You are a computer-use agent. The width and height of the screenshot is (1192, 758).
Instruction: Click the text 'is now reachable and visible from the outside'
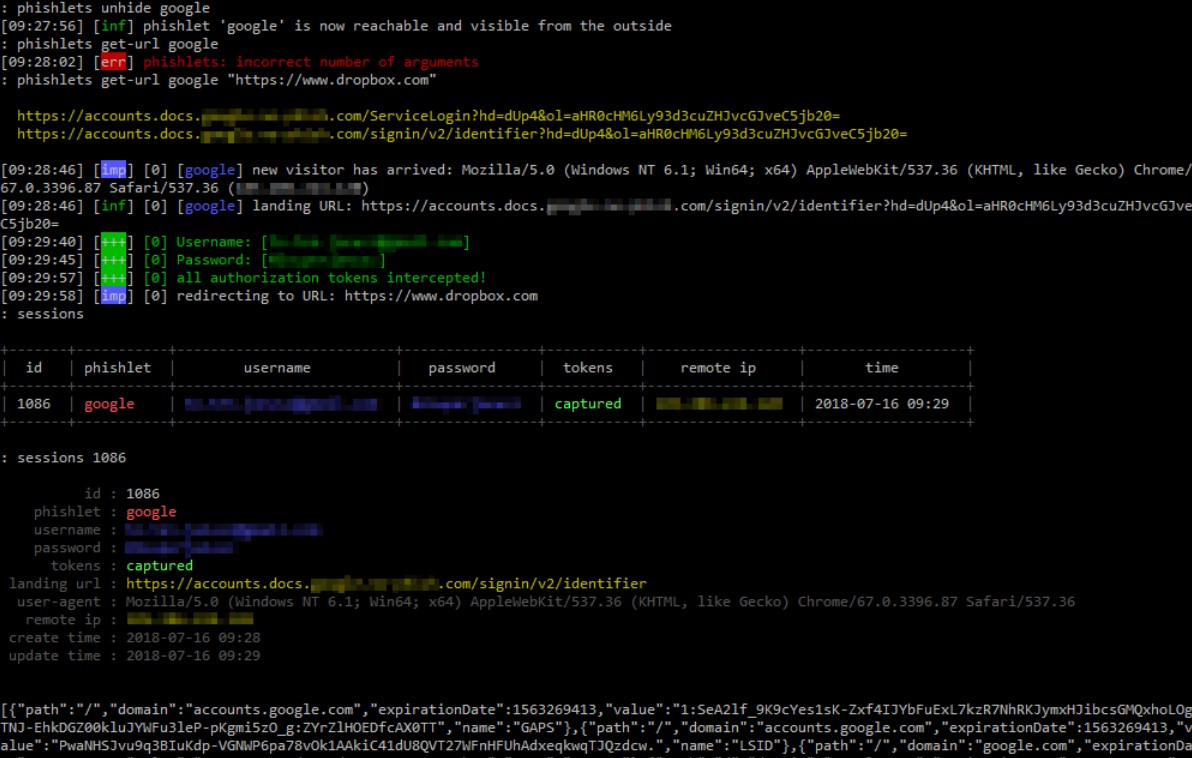[x=483, y=26]
